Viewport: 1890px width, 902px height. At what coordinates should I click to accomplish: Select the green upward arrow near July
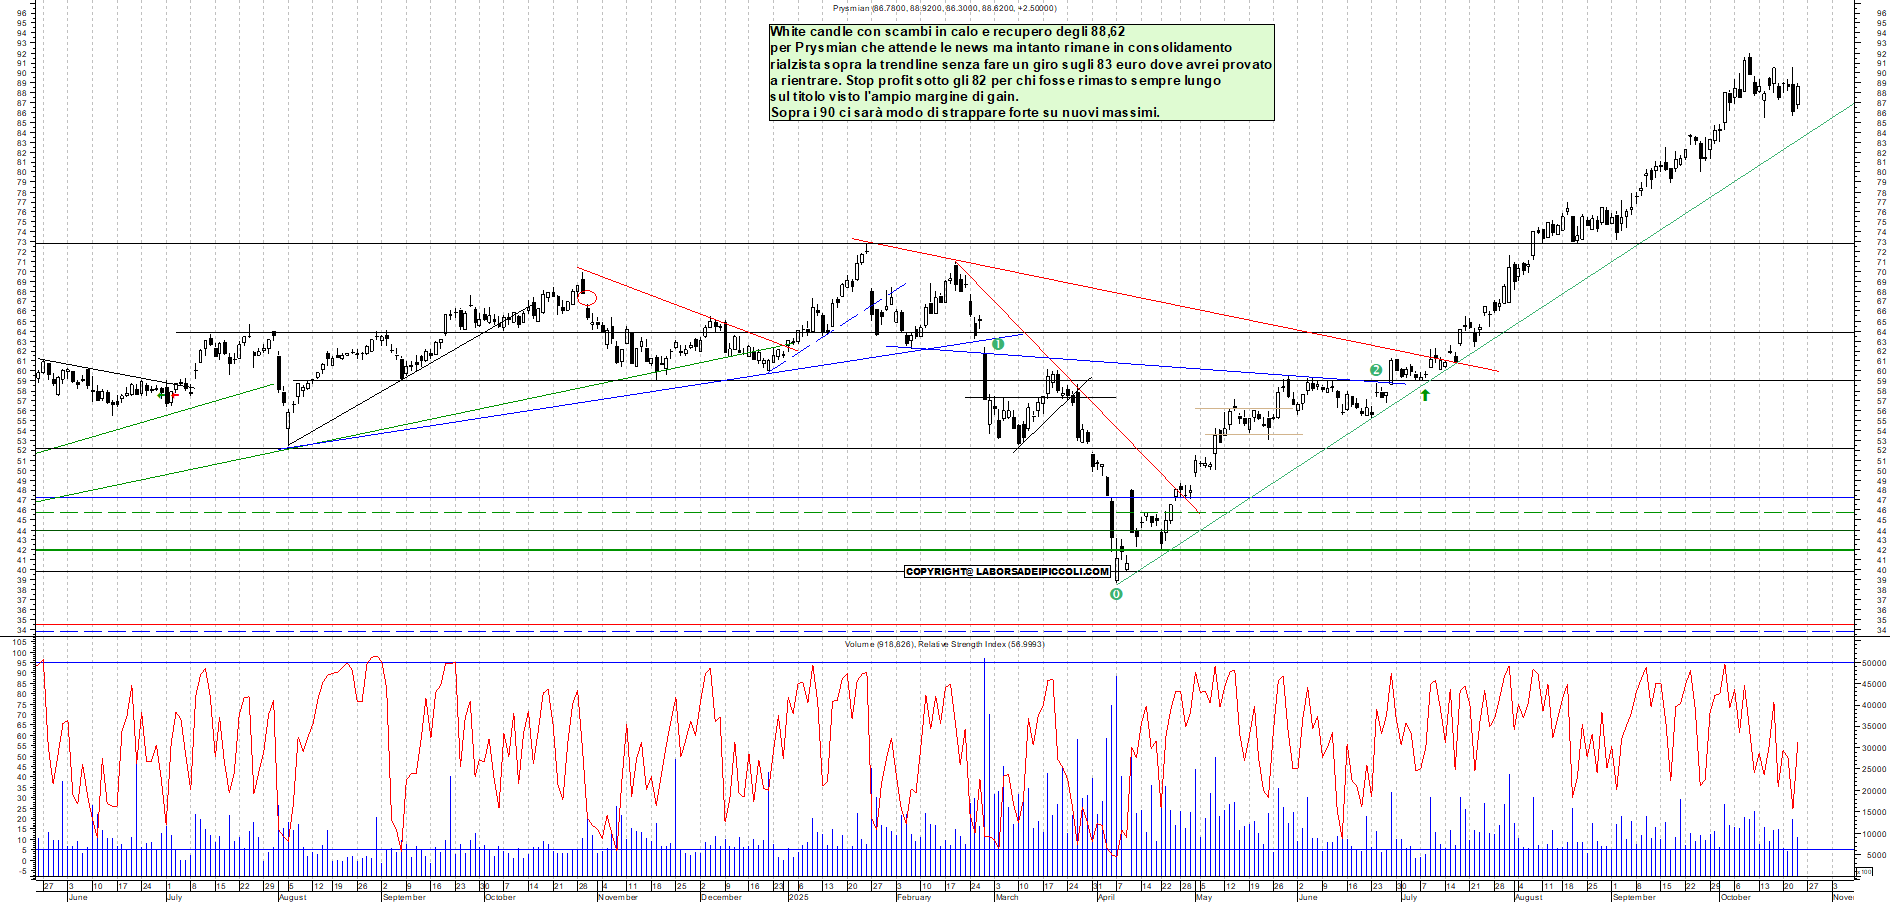[x=1425, y=395]
